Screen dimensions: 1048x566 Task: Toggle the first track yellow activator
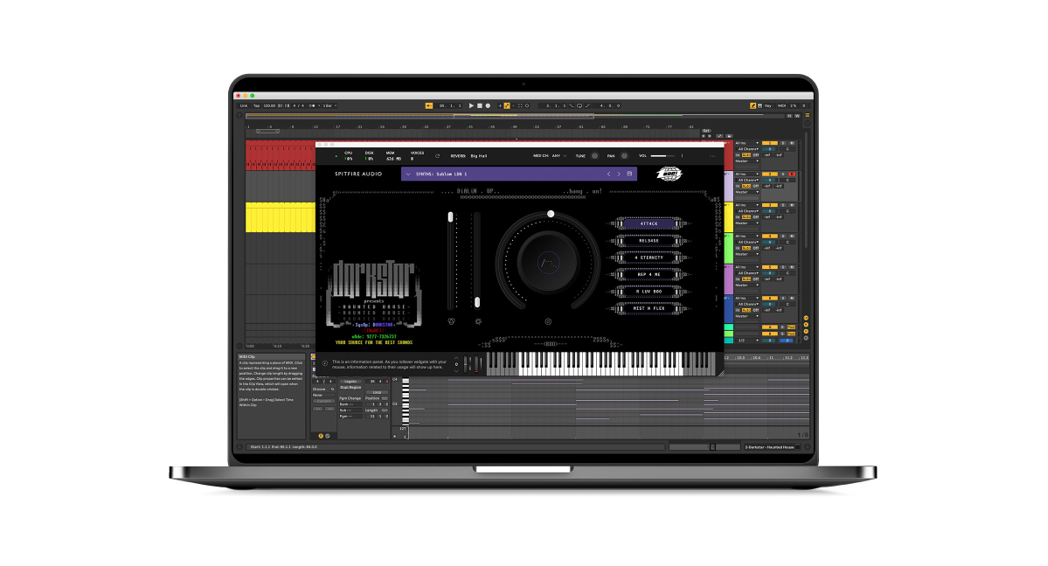coord(770,143)
